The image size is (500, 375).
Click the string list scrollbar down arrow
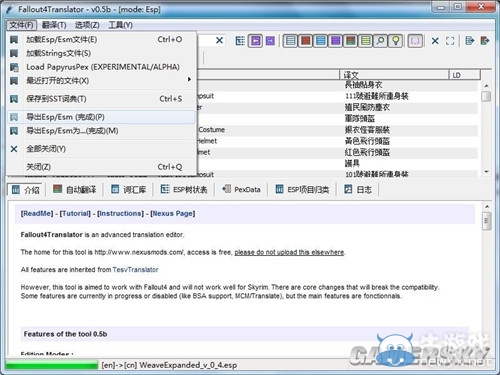coord(487,172)
